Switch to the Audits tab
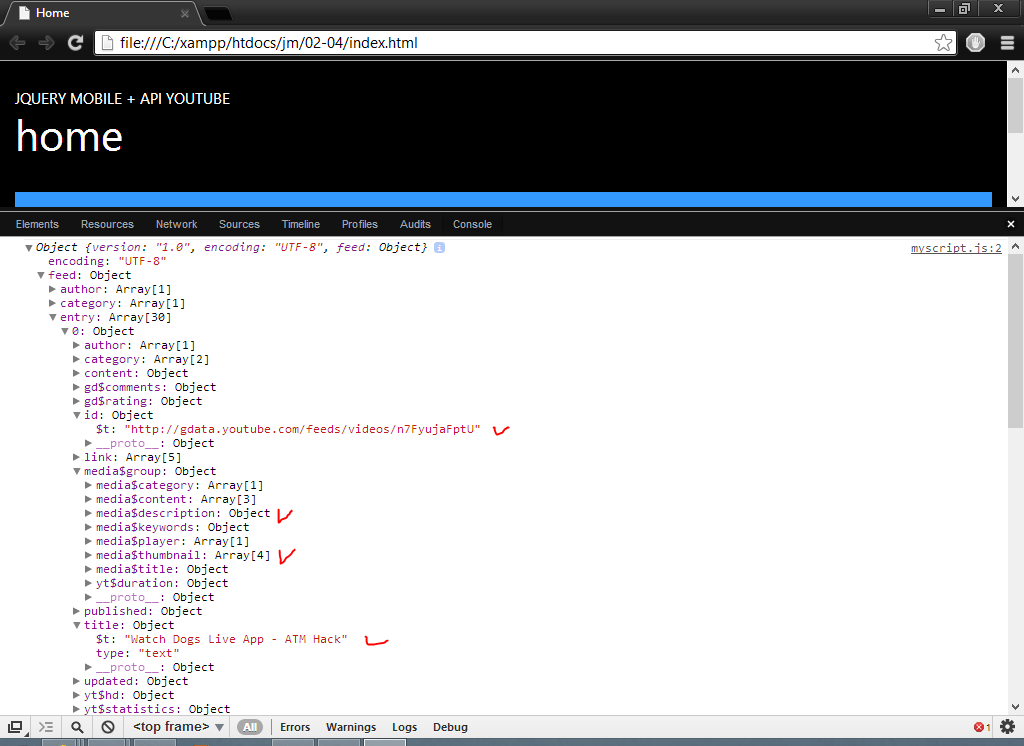 pos(415,224)
